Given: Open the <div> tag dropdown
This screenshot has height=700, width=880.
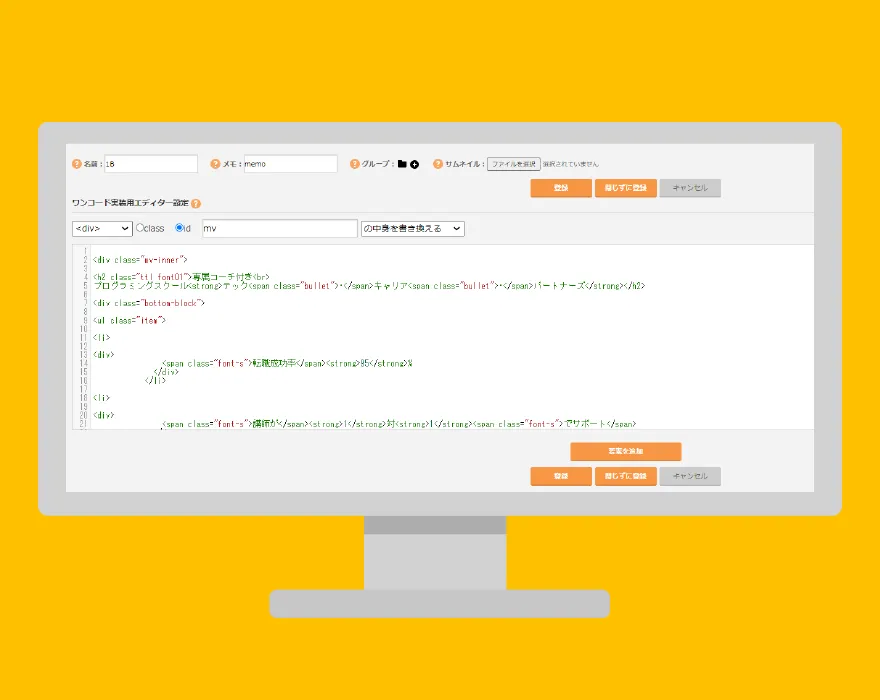Looking at the screenshot, I should pyautogui.click(x=102, y=229).
